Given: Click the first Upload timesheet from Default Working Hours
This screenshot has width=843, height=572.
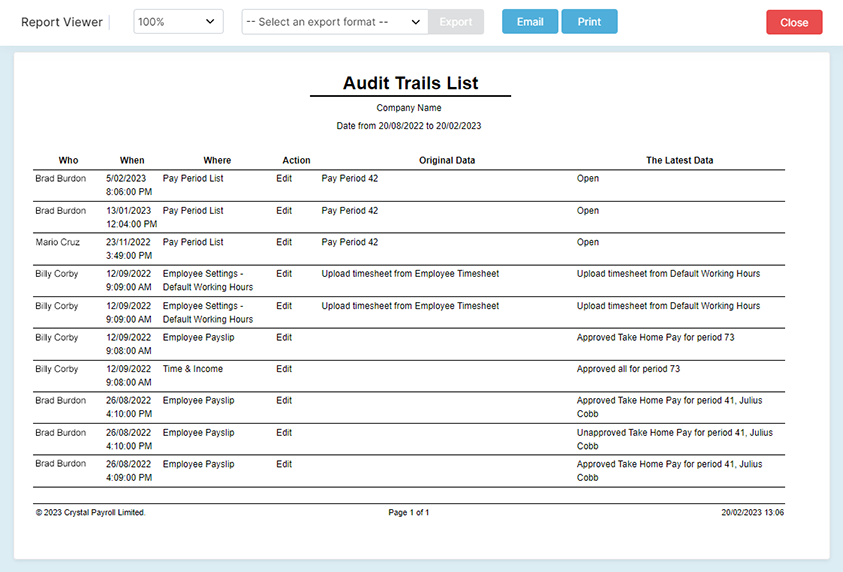Looking at the screenshot, I should tap(668, 274).
